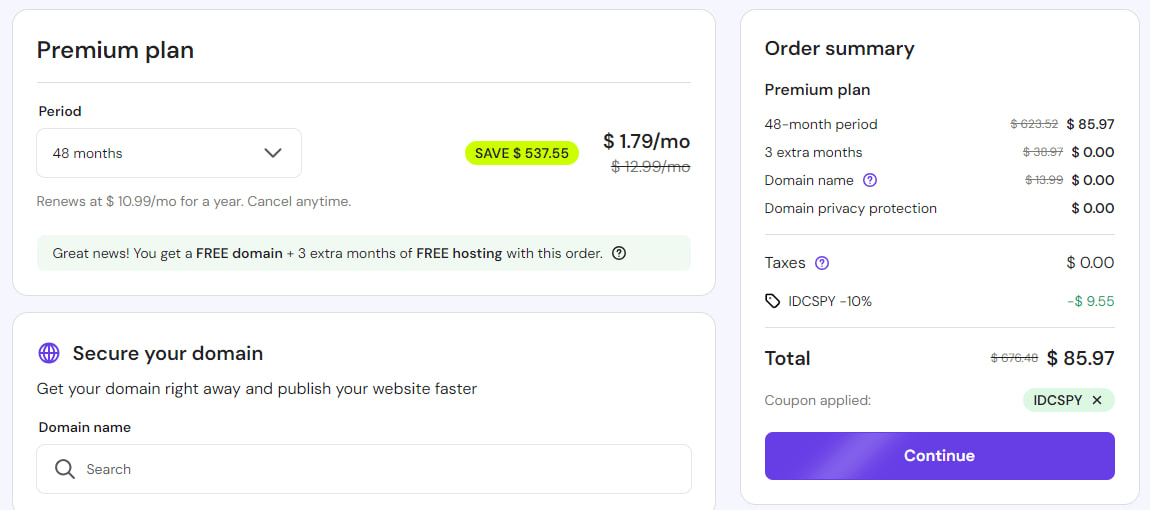Viewport: 1150px width, 510px height.
Task: Click the $ 1.79/mo price text
Action: click(646, 141)
